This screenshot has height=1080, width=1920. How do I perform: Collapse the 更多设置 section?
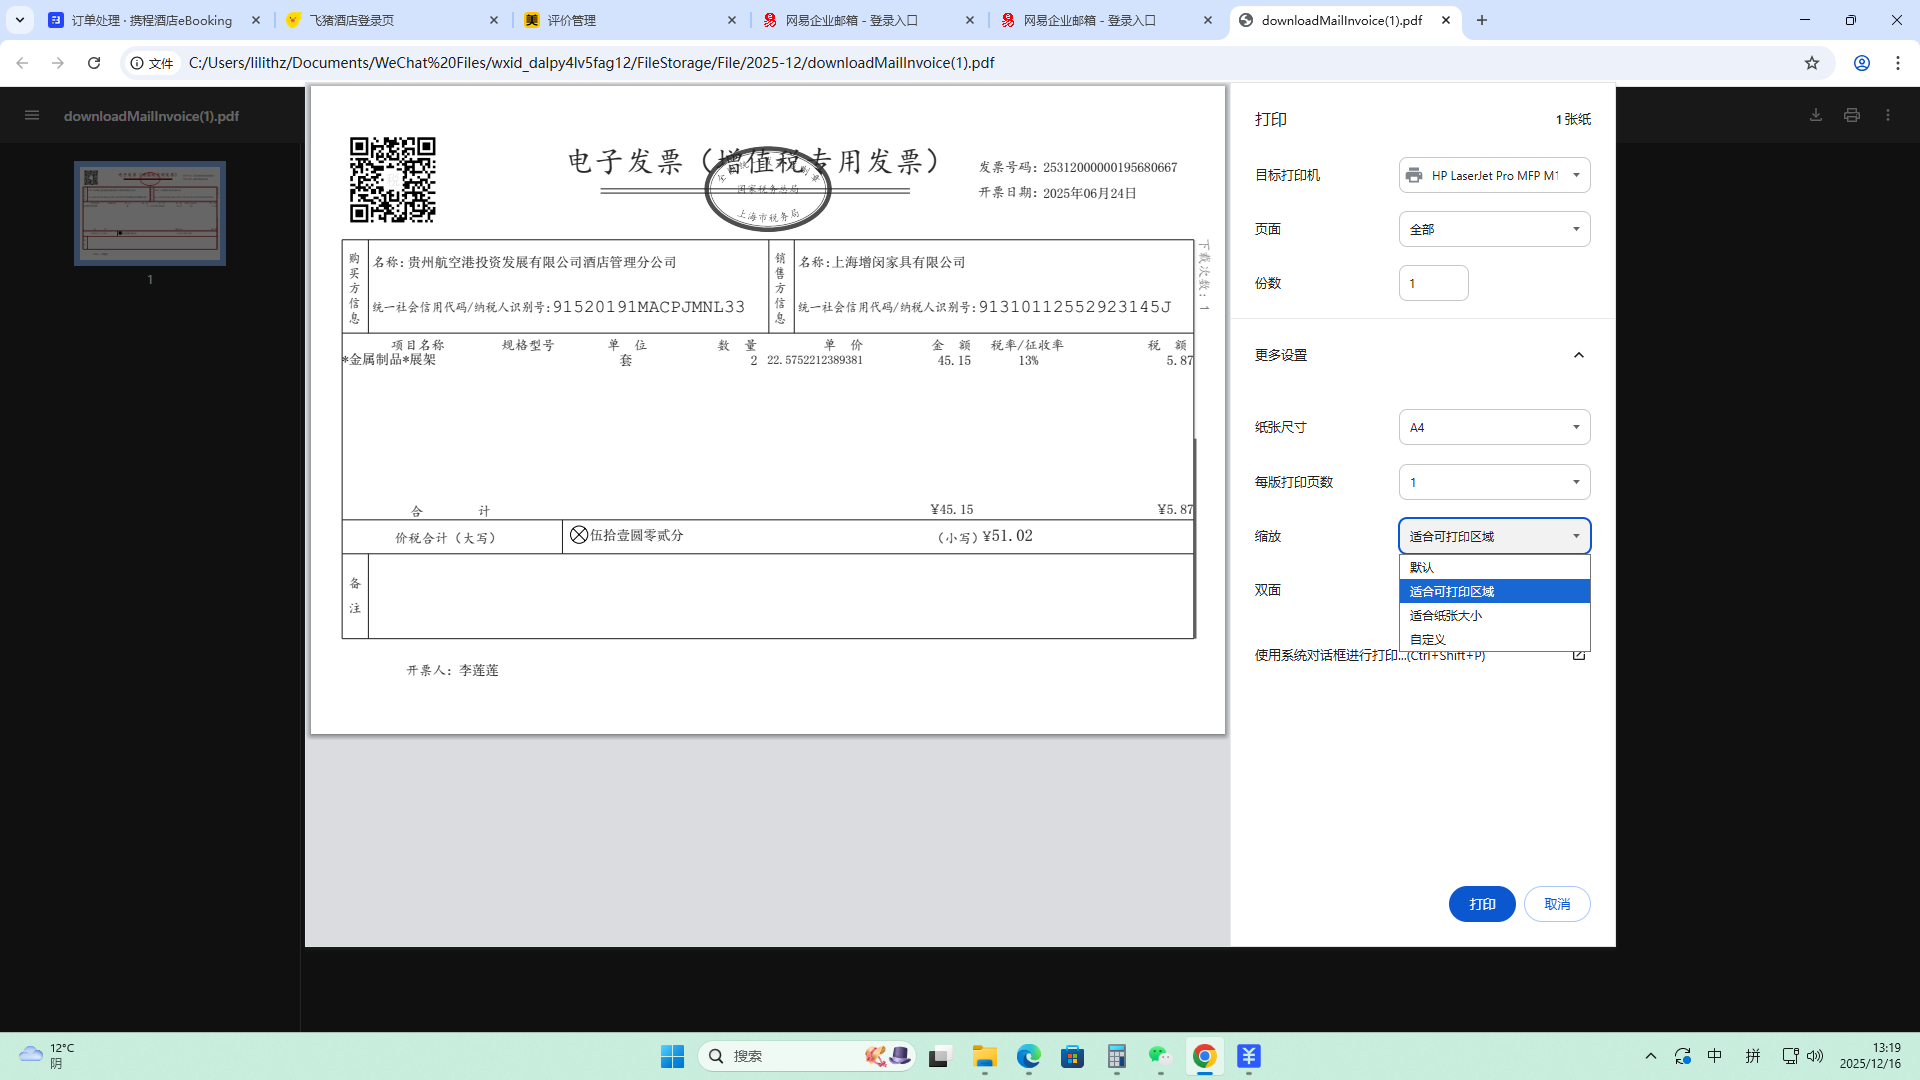tap(1578, 355)
